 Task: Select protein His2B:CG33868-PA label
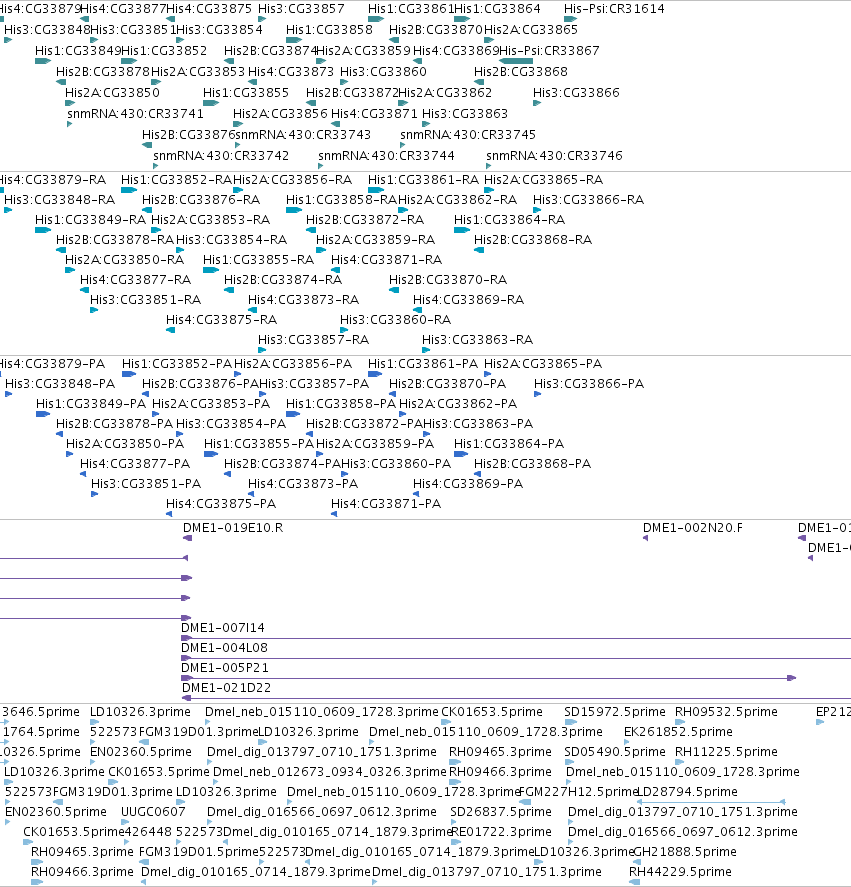click(x=532, y=464)
